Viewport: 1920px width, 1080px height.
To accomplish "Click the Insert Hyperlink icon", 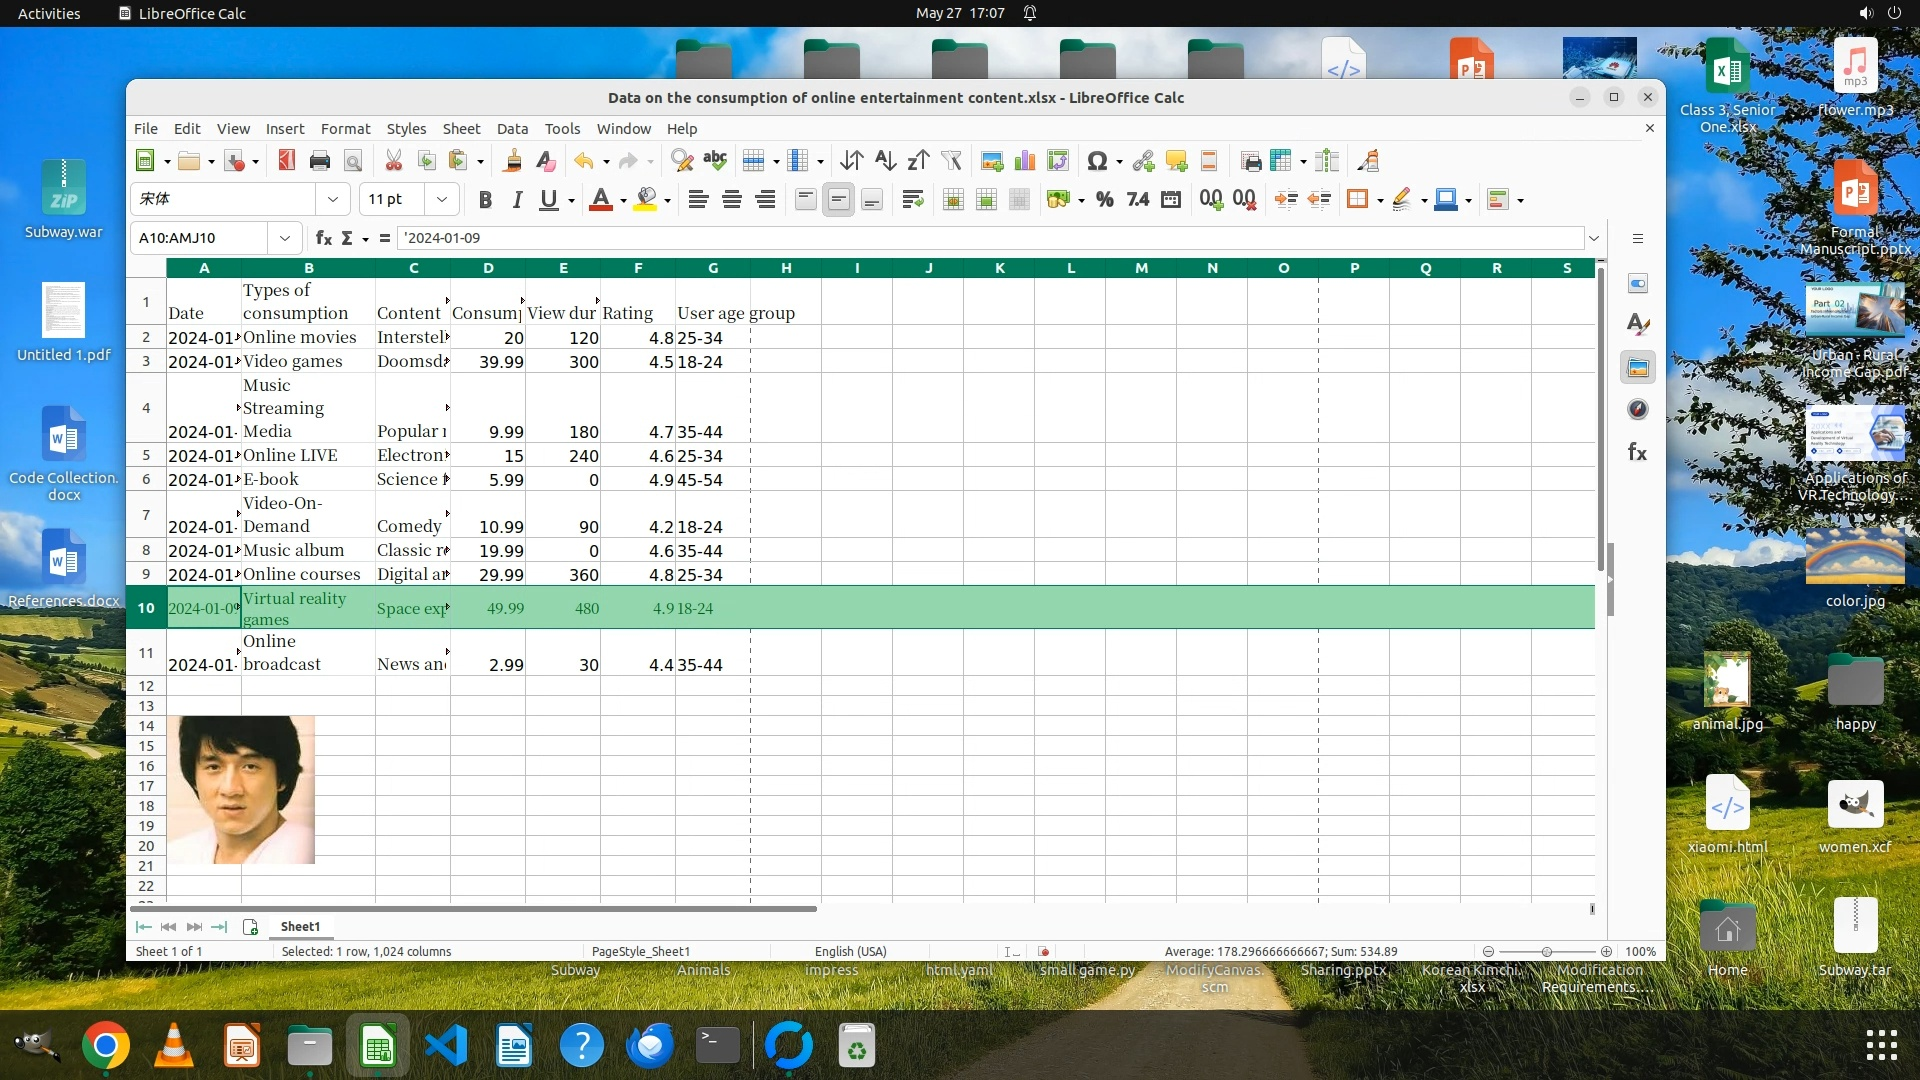I will click(x=1143, y=161).
